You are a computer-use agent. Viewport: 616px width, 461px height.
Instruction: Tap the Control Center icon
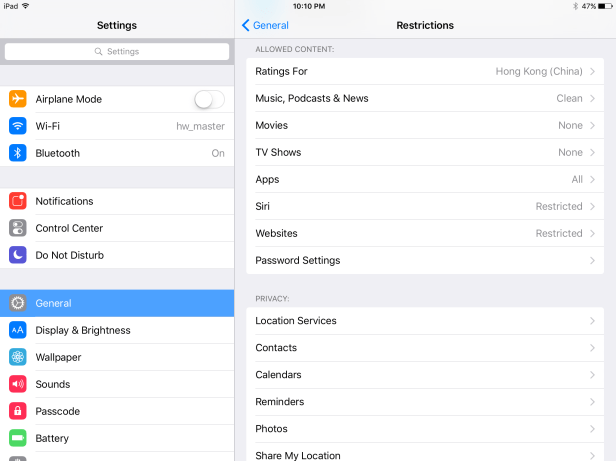coord(17,228)
